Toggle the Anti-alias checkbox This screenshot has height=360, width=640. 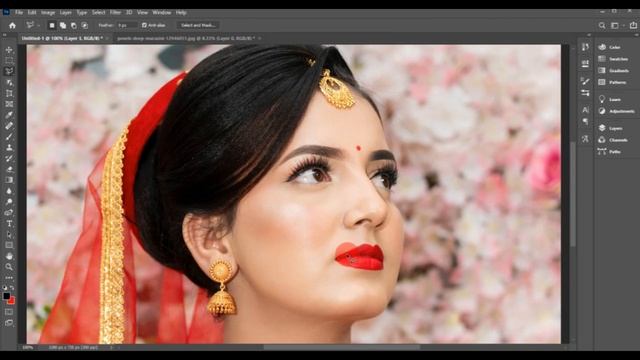click(x=144, y=25)
